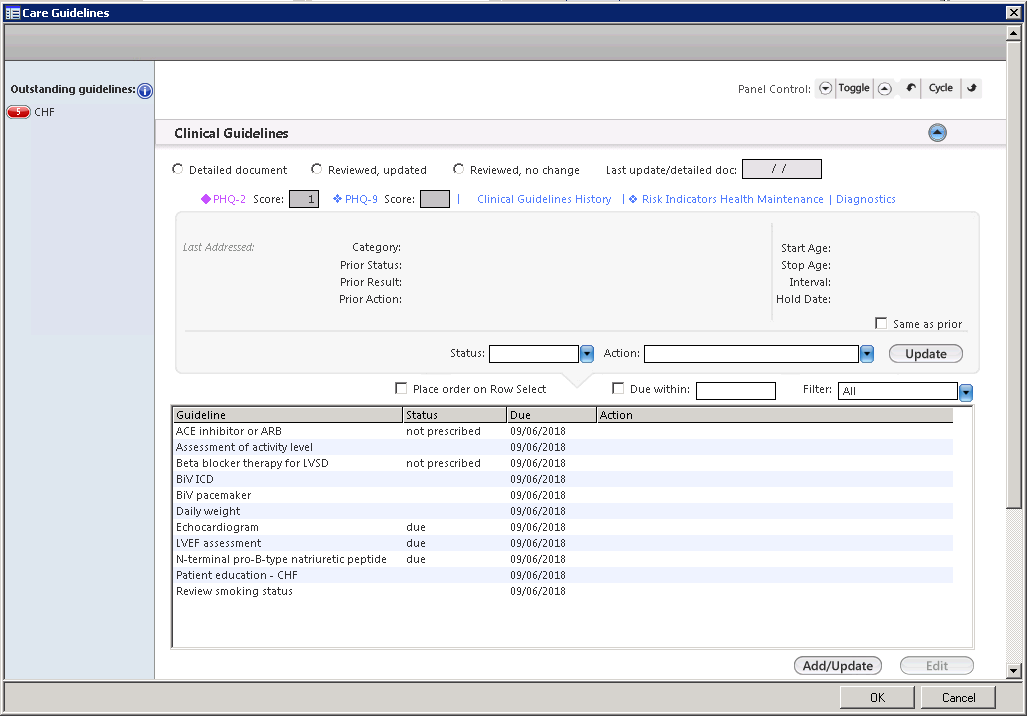This screenshot has width=1027, height=717.
Task: Collapse the Clinical Guidelines panel
Action: 937,133
